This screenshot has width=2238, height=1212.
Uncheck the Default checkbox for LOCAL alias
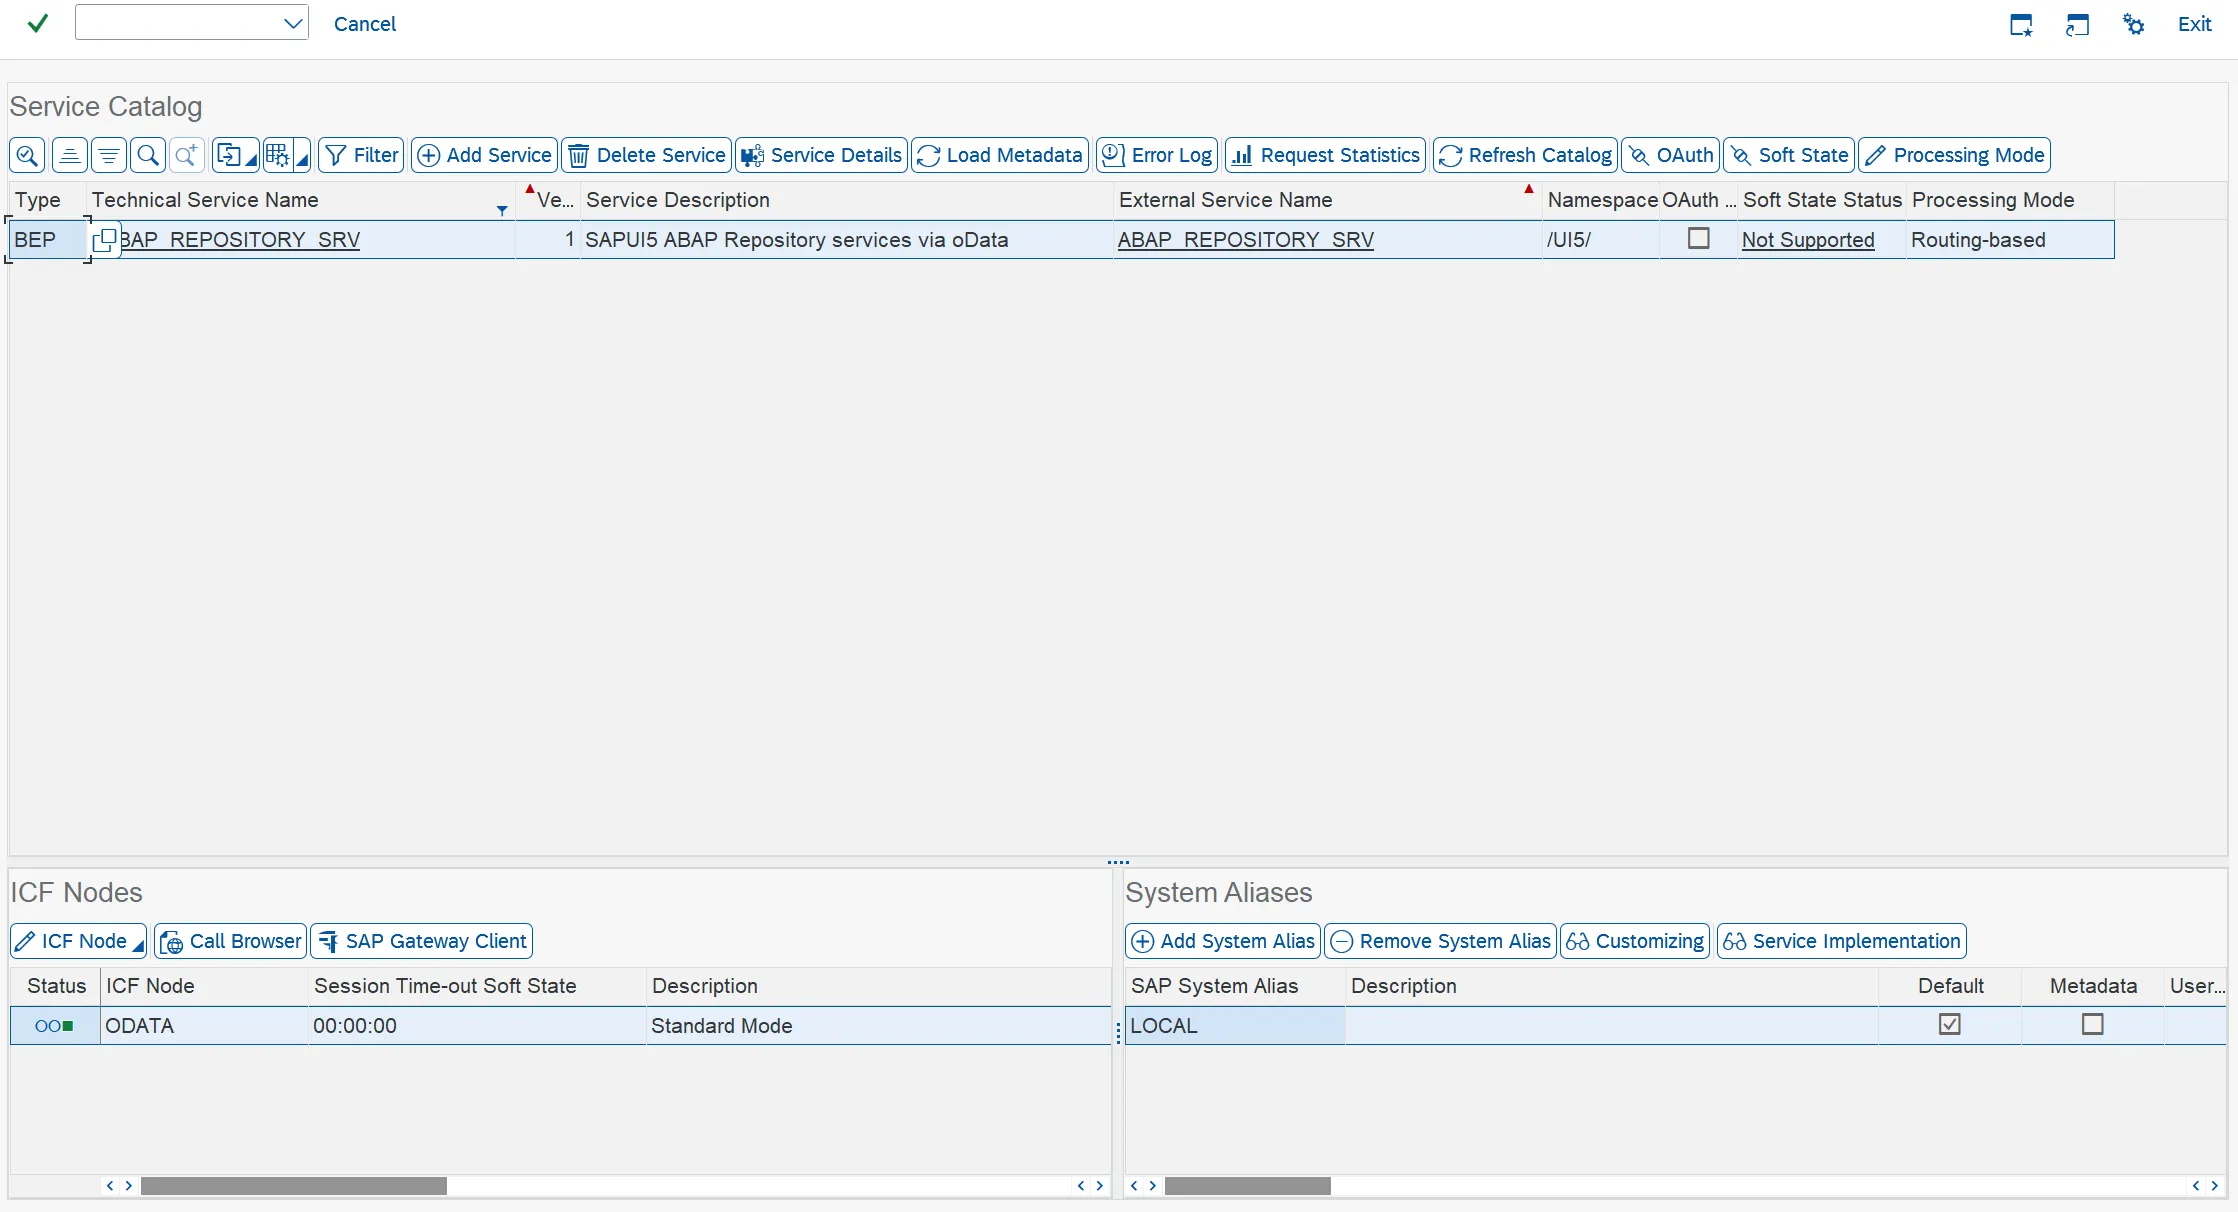[1949, 1024]
